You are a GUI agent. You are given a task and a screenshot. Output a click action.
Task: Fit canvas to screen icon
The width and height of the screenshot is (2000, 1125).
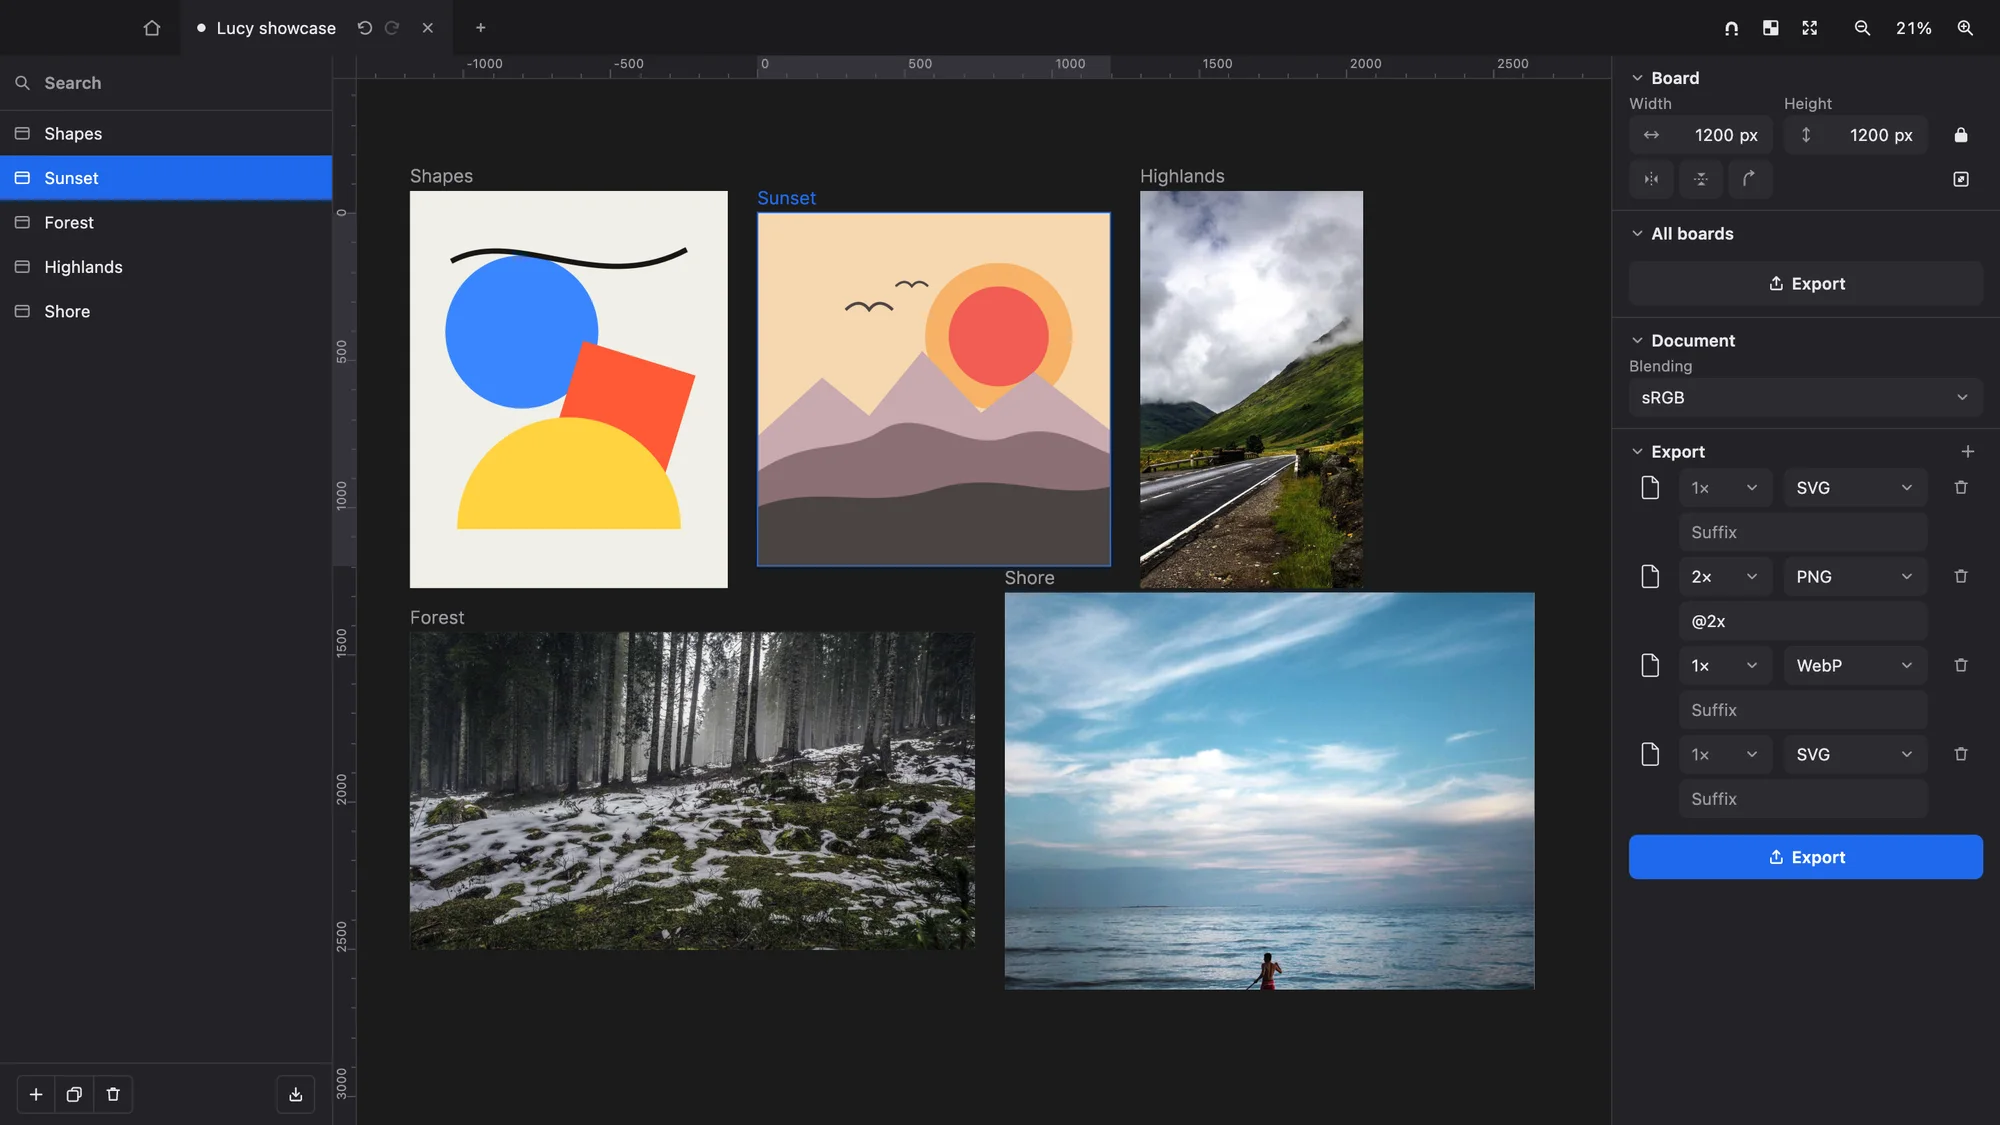pos(1810,28)
